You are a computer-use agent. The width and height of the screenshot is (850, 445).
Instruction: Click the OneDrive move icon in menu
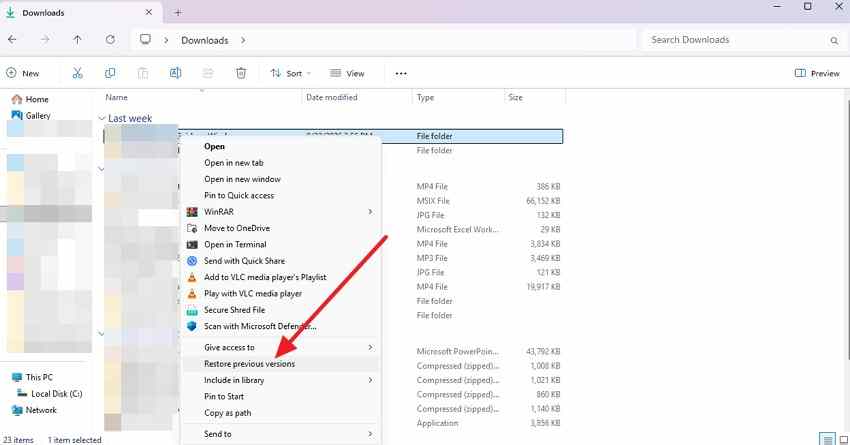[192, 228]
